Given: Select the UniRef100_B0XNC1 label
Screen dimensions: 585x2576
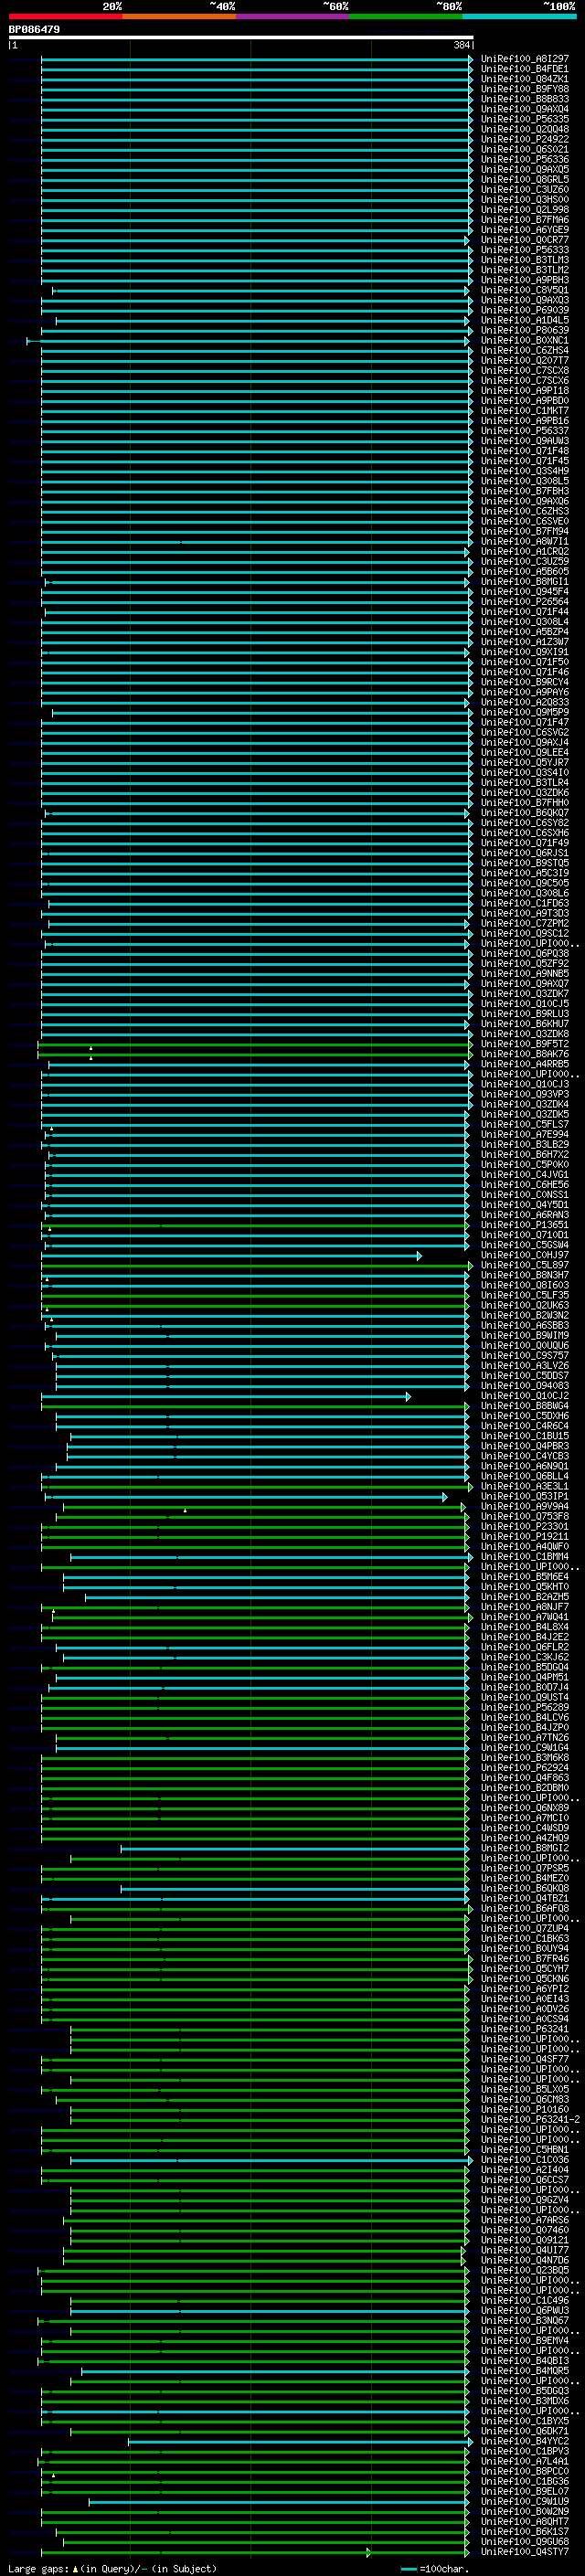Looking at the screenshot, I should coord(524,341).
